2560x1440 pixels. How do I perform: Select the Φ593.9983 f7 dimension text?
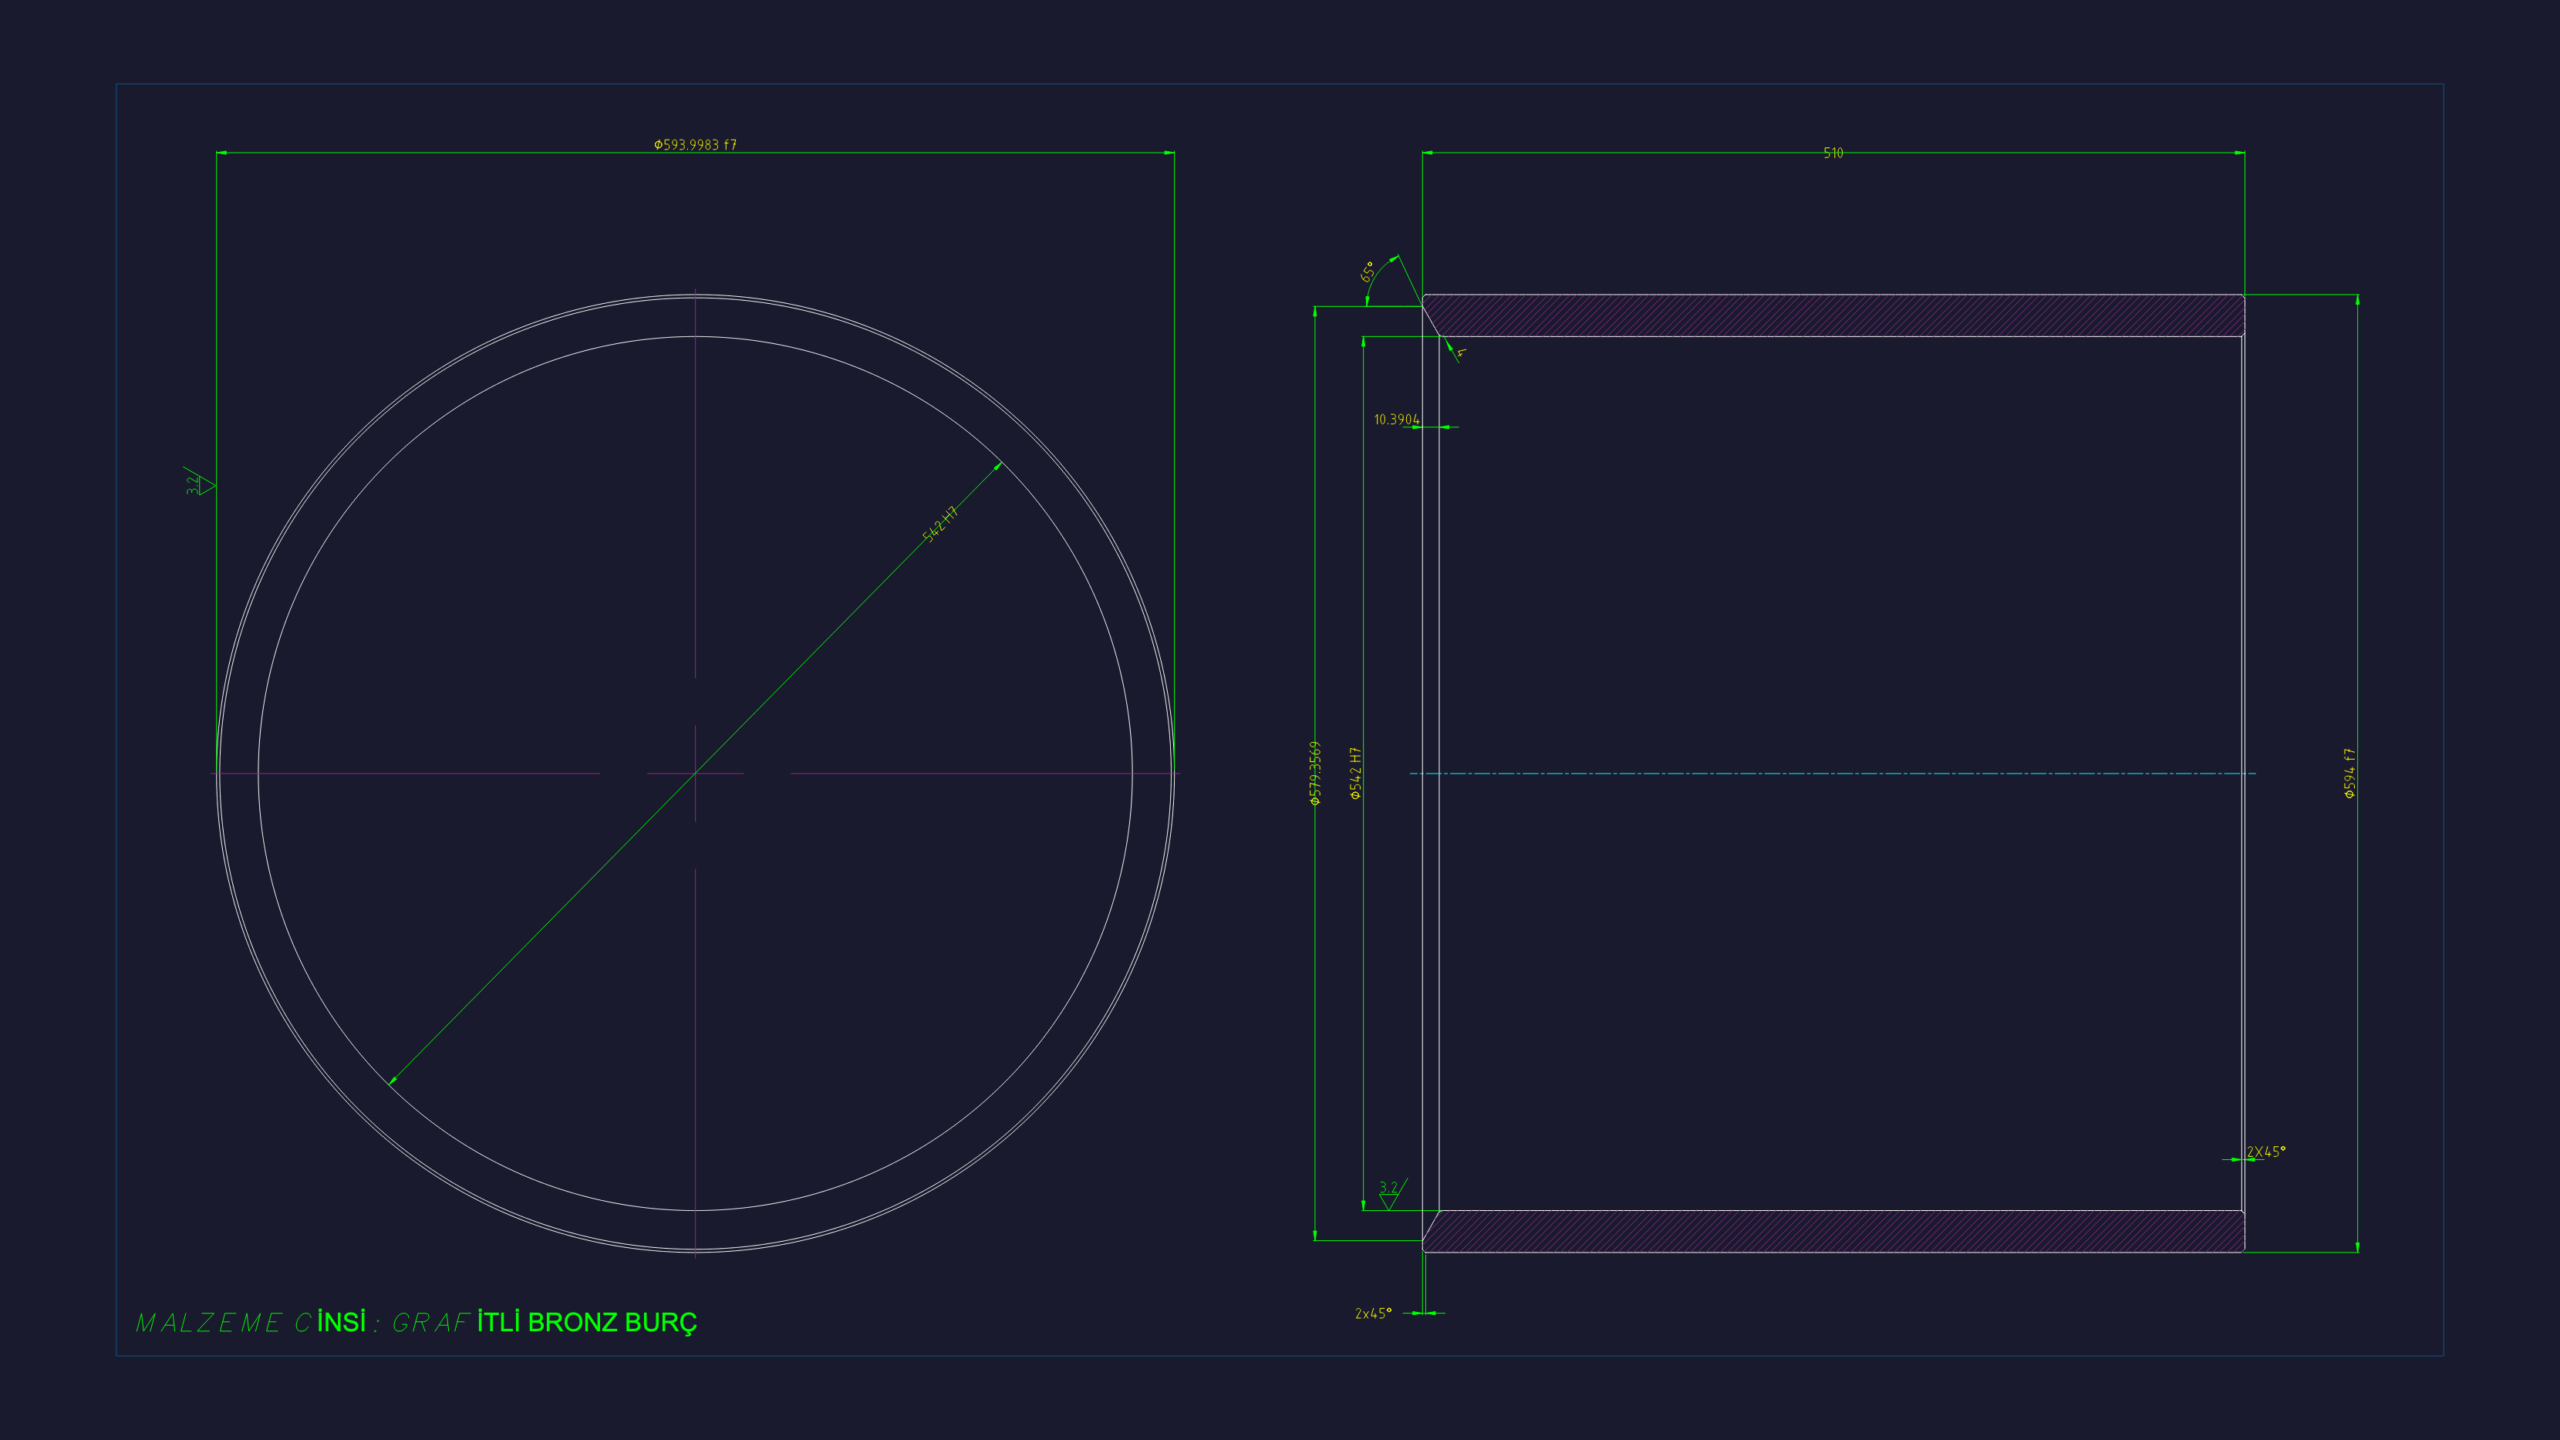coord(695,145)
